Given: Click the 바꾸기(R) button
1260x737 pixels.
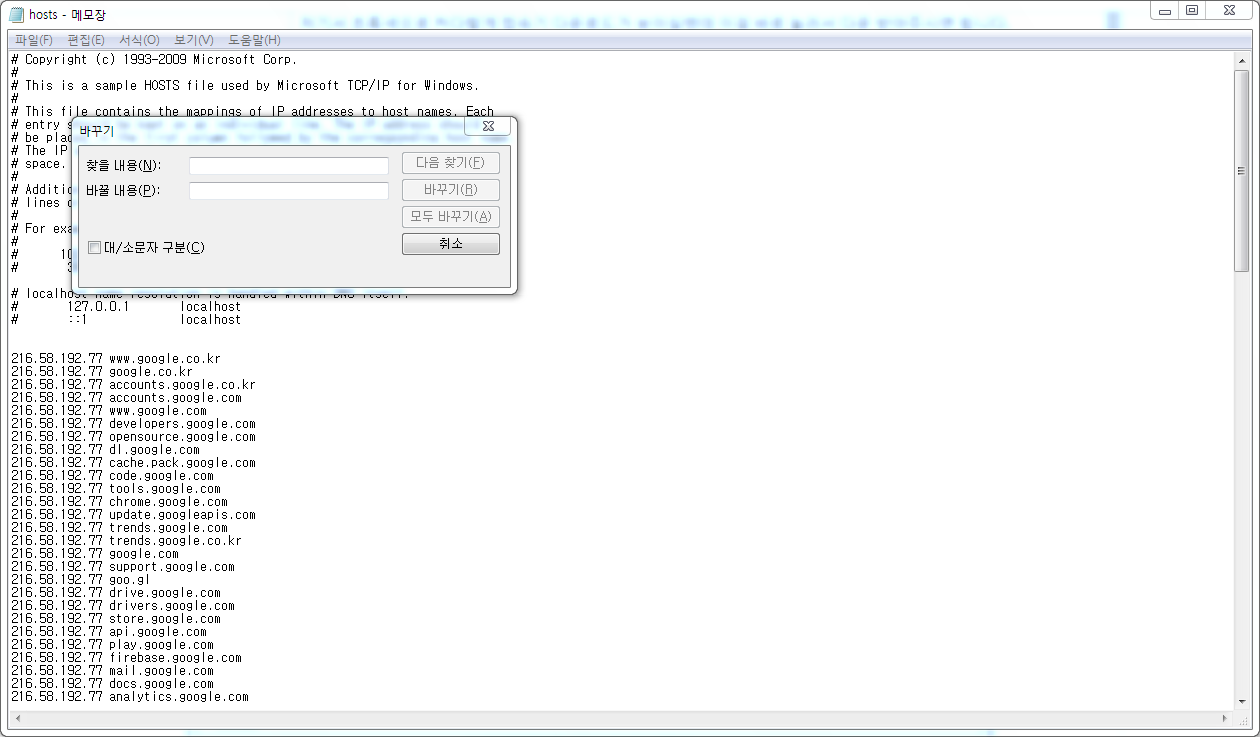Looking at the screenshot, I should [451, 190].
